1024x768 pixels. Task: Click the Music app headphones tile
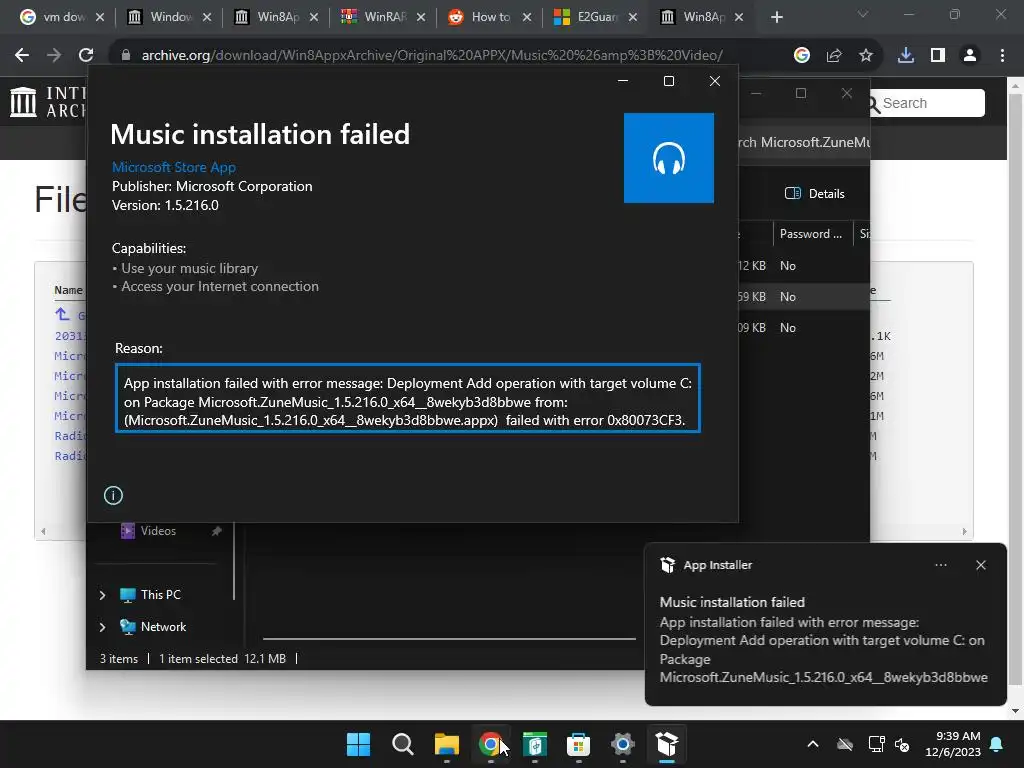coord(669,158)
